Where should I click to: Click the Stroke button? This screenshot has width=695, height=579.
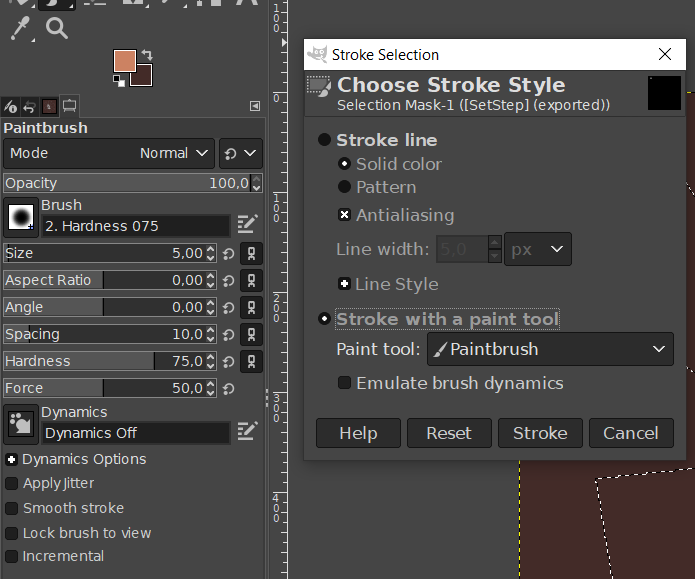click(x=540, y=433)
